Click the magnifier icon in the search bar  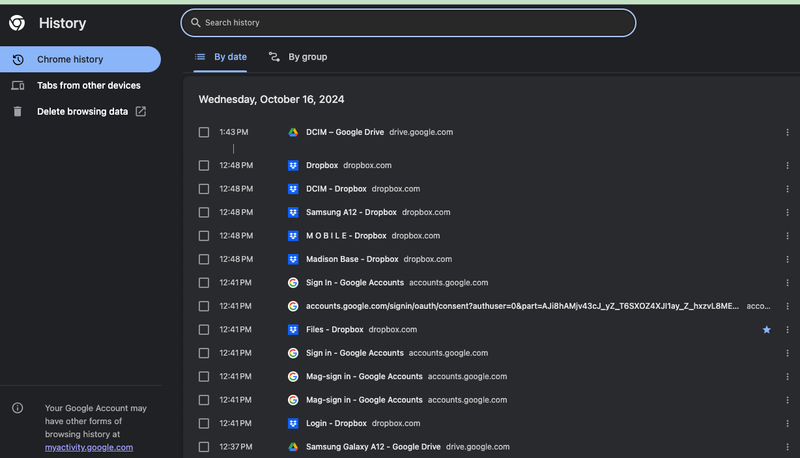click(x=195, y=22)
